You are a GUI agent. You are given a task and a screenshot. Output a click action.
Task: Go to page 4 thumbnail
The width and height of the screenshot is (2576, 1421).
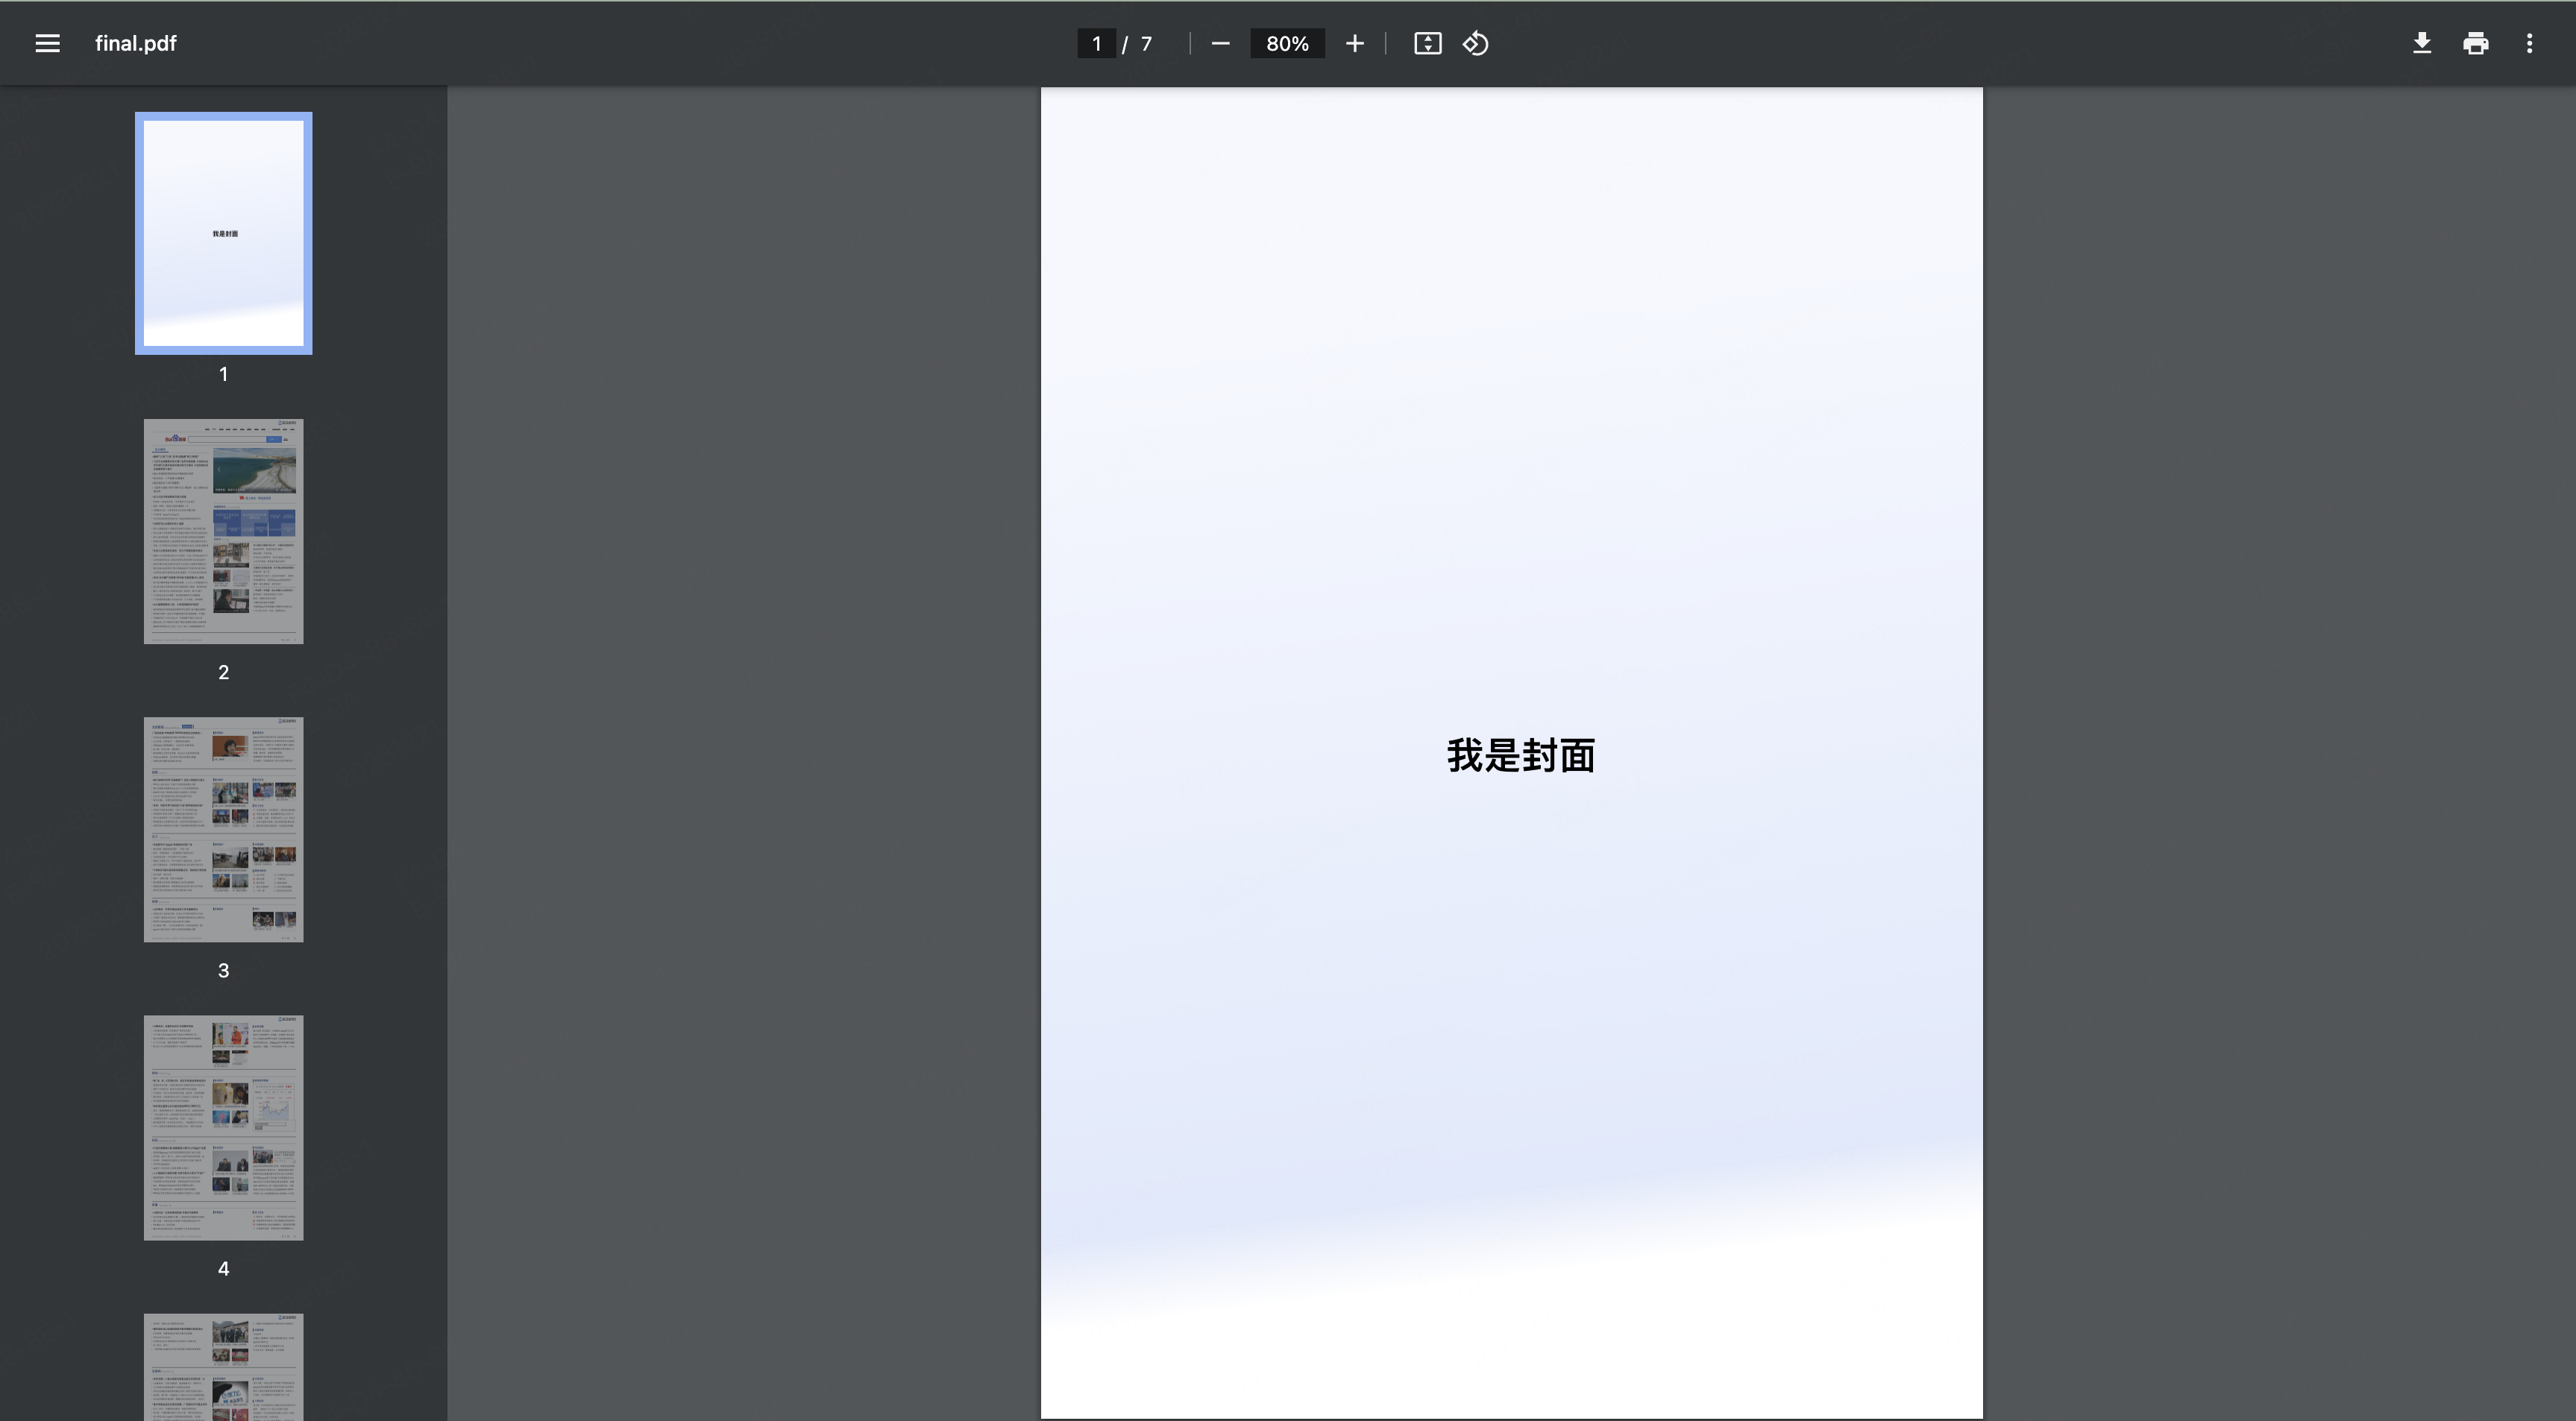[x=223, y=1127]
